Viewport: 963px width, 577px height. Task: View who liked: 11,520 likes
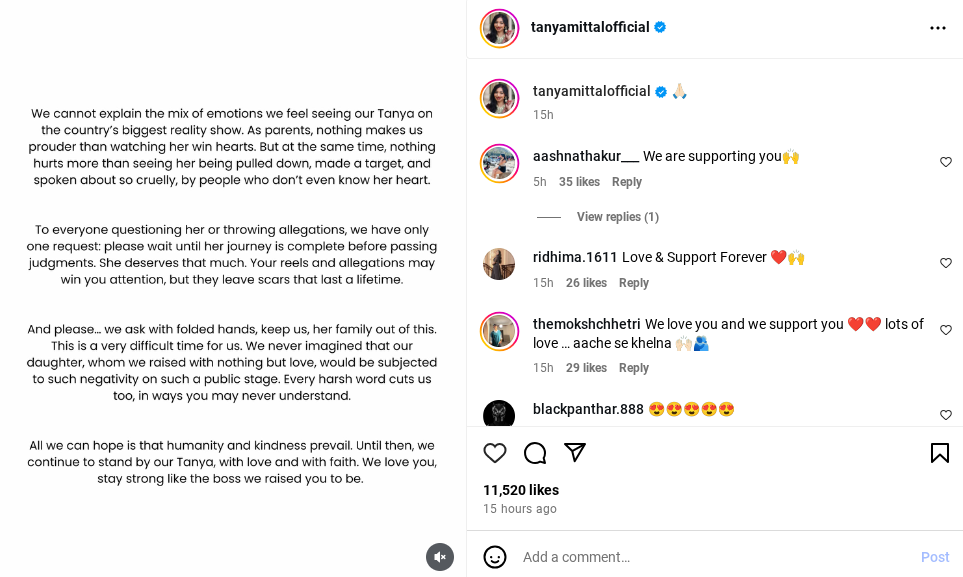click(521, 490)
